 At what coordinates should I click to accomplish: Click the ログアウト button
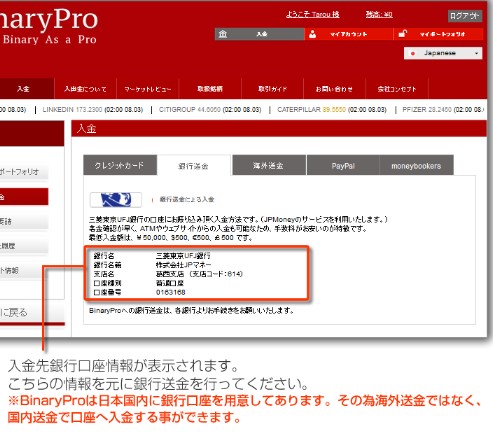(x=465, y=16)
